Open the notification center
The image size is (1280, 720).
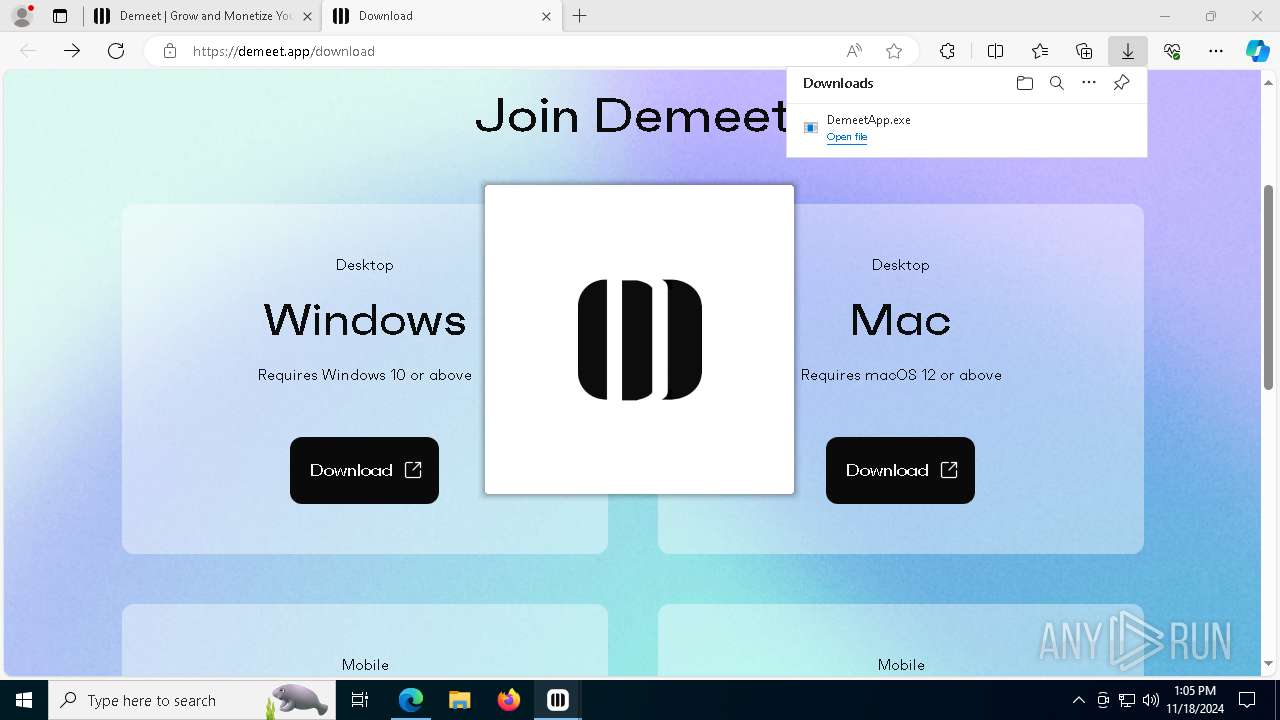[1247, 700]
